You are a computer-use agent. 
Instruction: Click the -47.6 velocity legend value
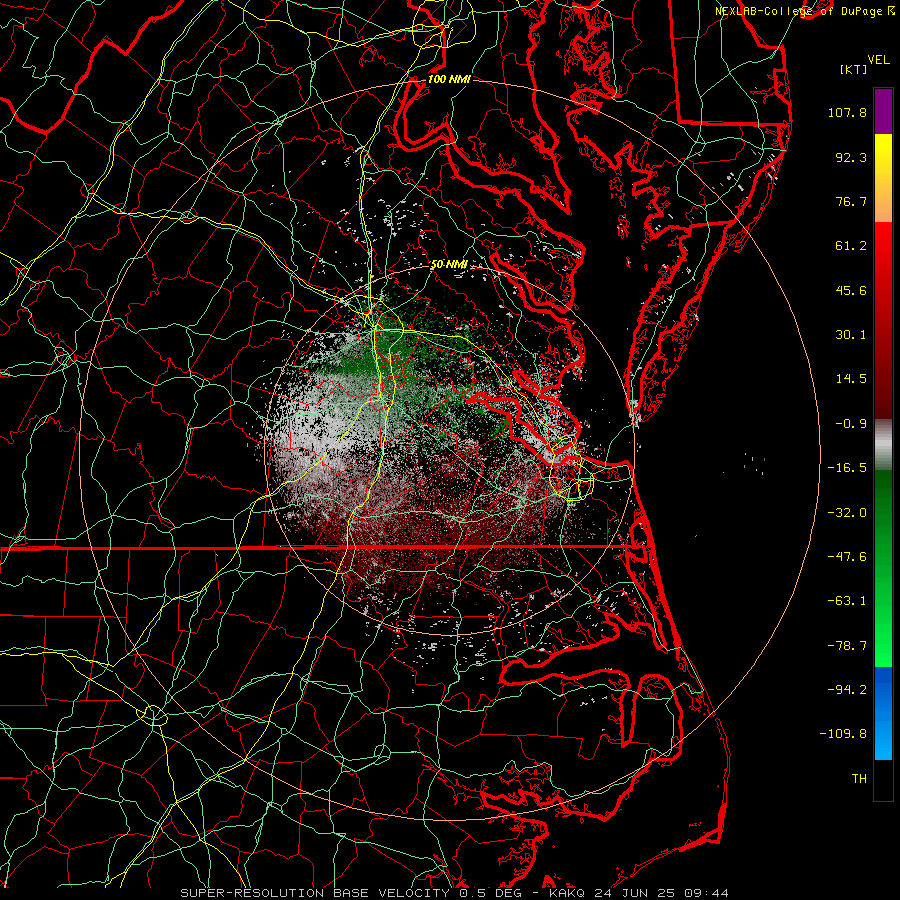(x=847, y=557)
